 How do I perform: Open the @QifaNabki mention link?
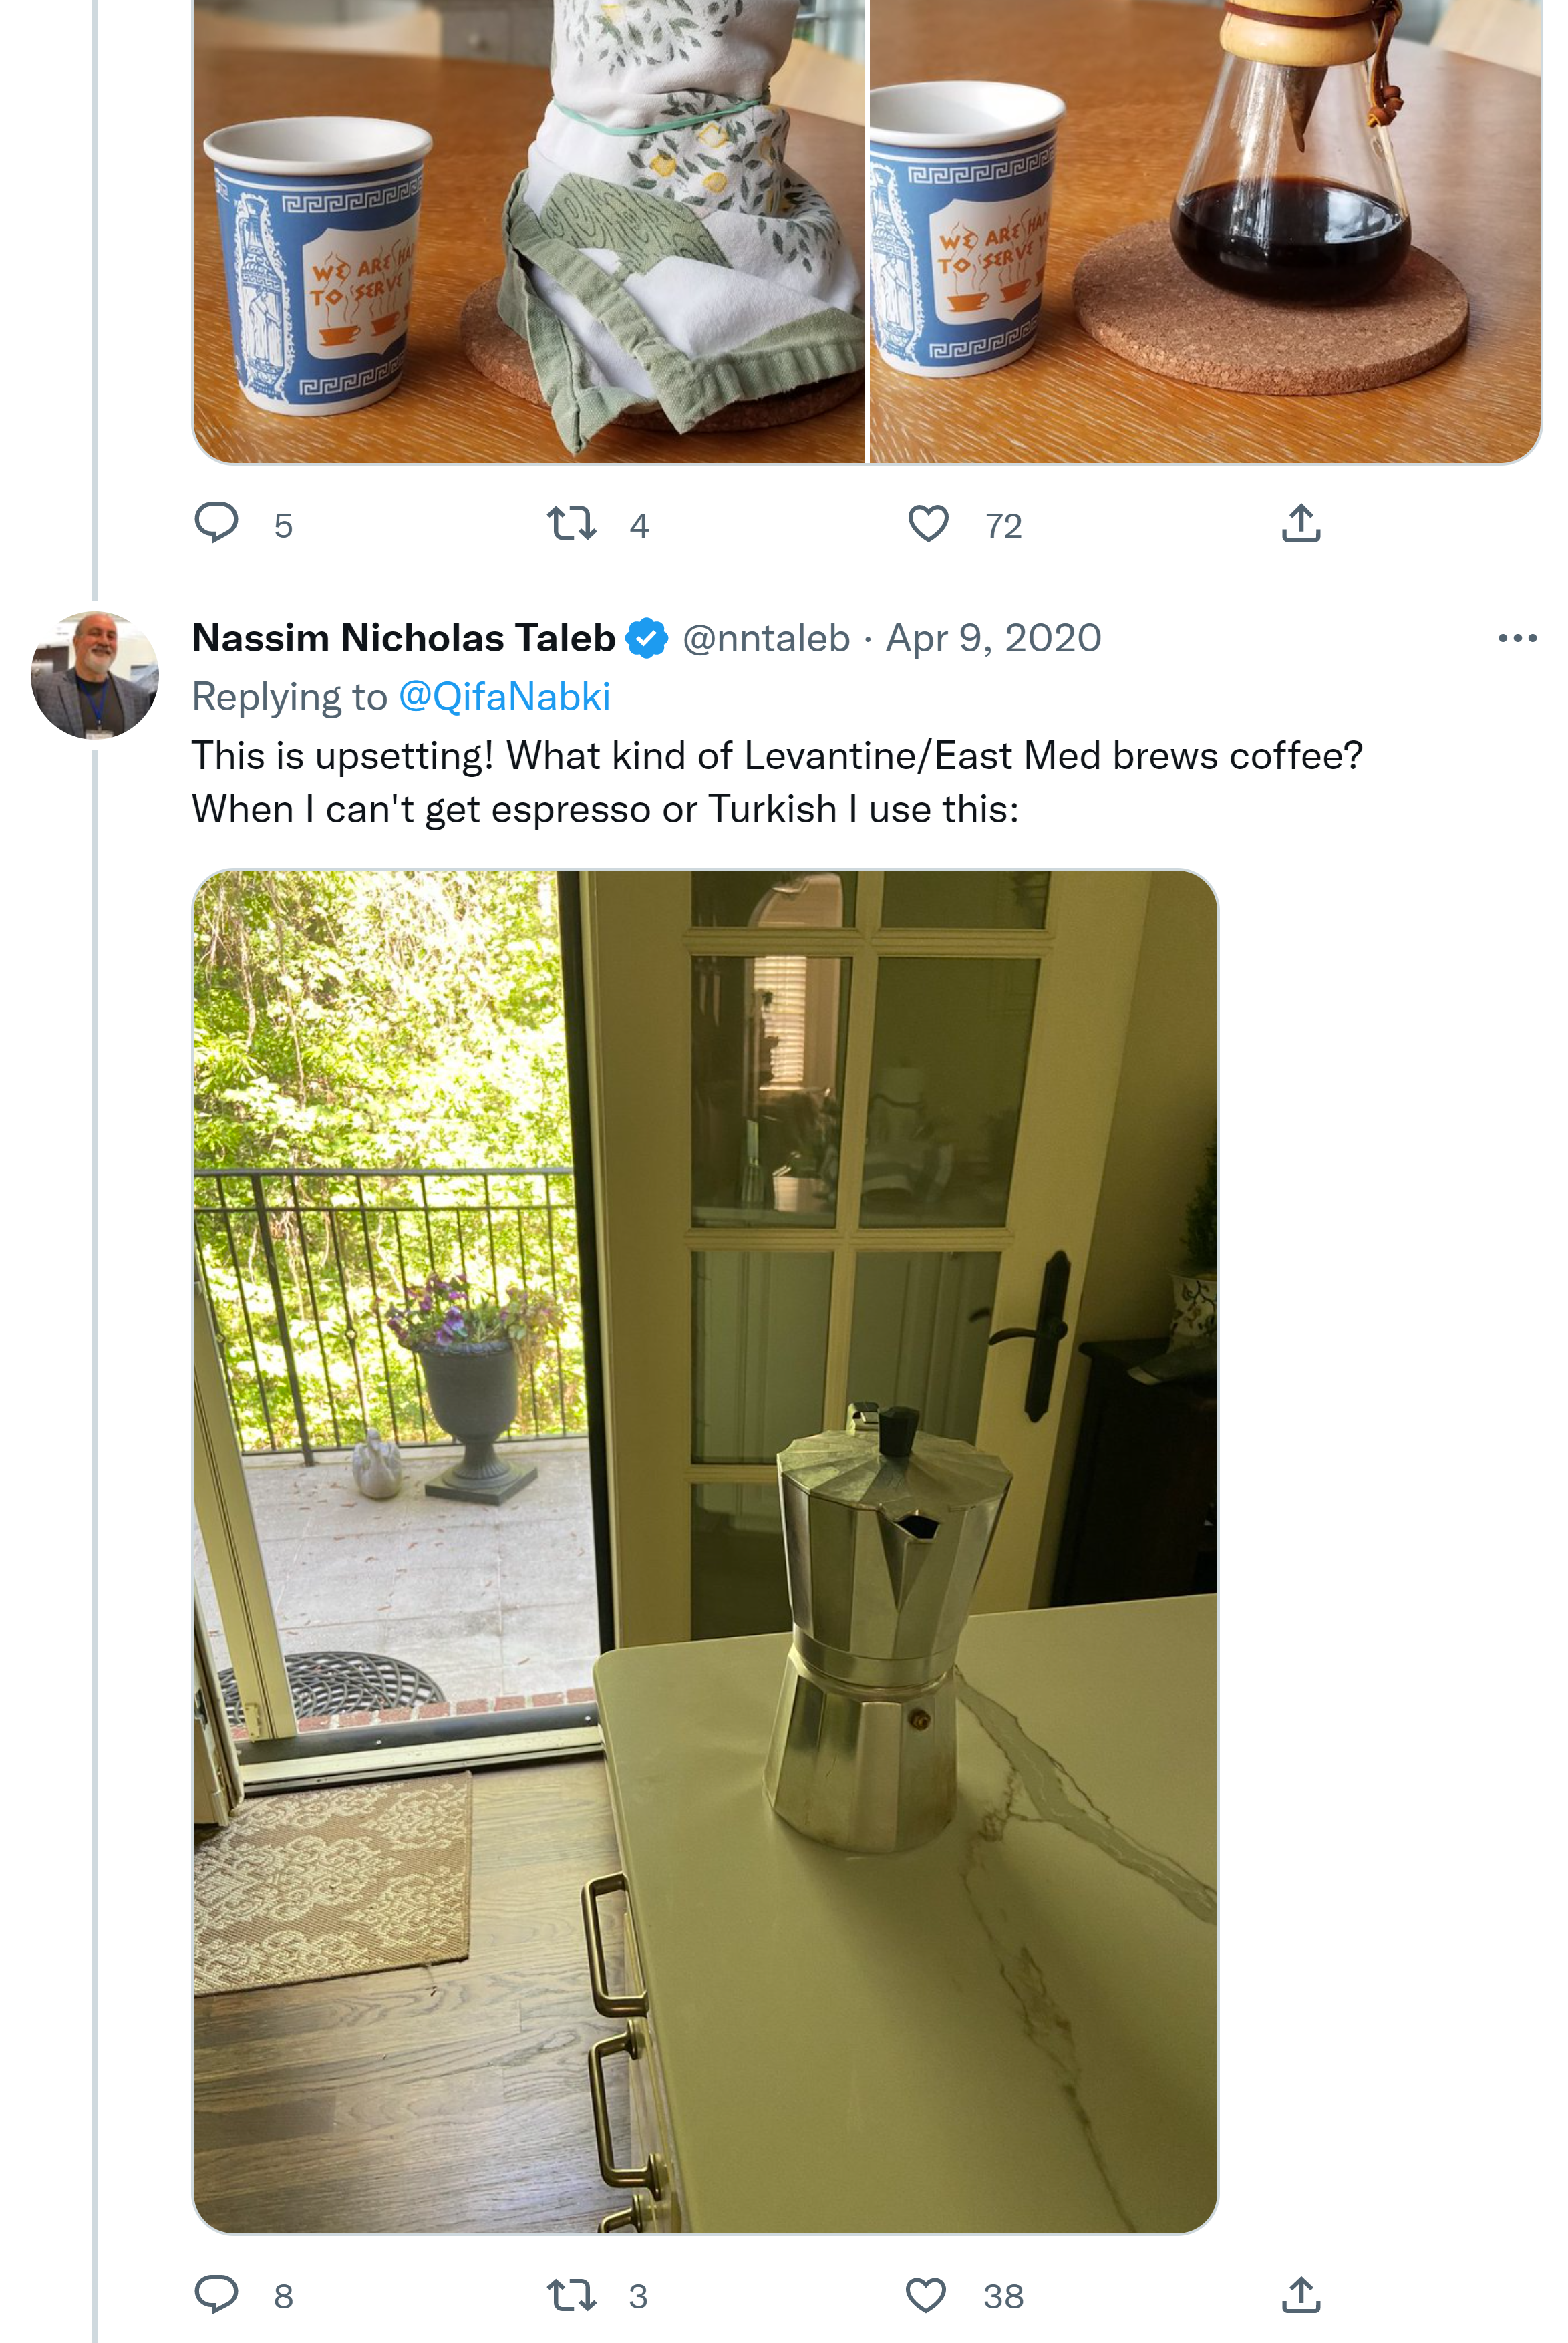tap(504, 697)
